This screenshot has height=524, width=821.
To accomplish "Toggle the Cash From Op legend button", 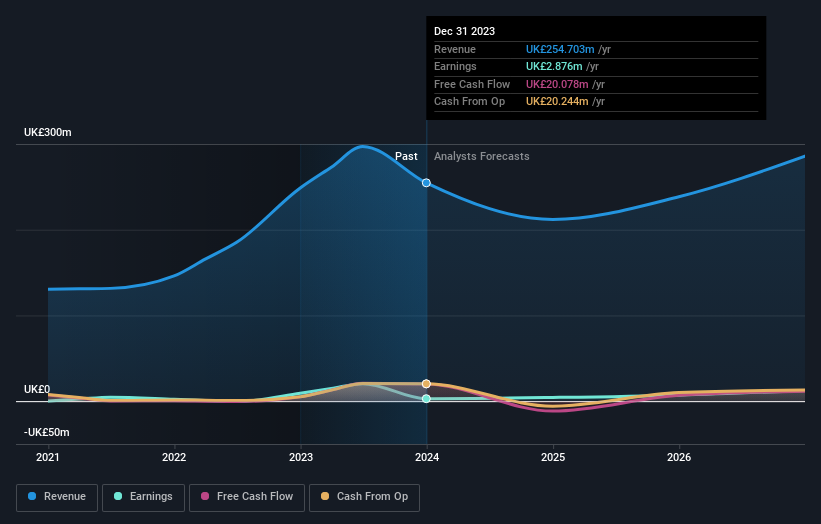I will 364,497.
